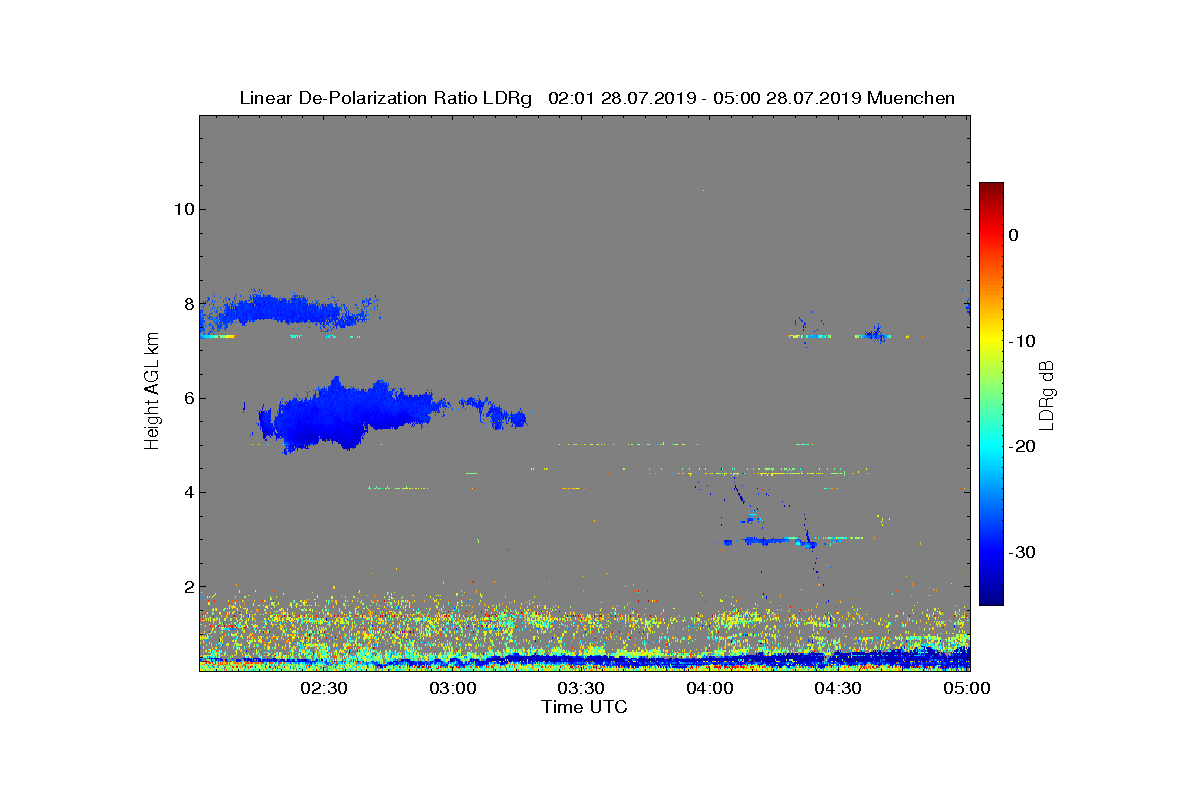1200x800 pixels.
Task: Click the 05:00 time tick label
Action: coord(967,688)
